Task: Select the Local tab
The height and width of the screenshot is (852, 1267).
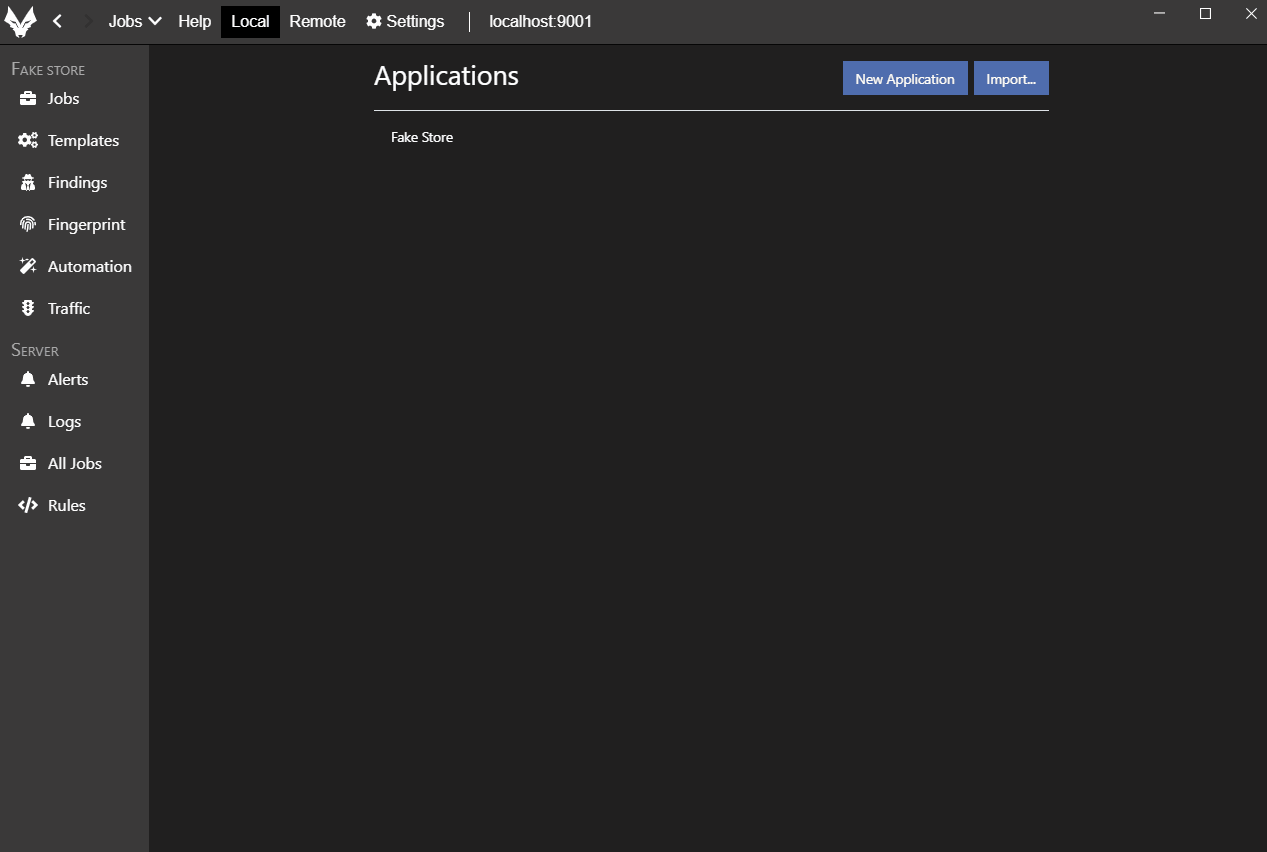Action: (250, 21)
